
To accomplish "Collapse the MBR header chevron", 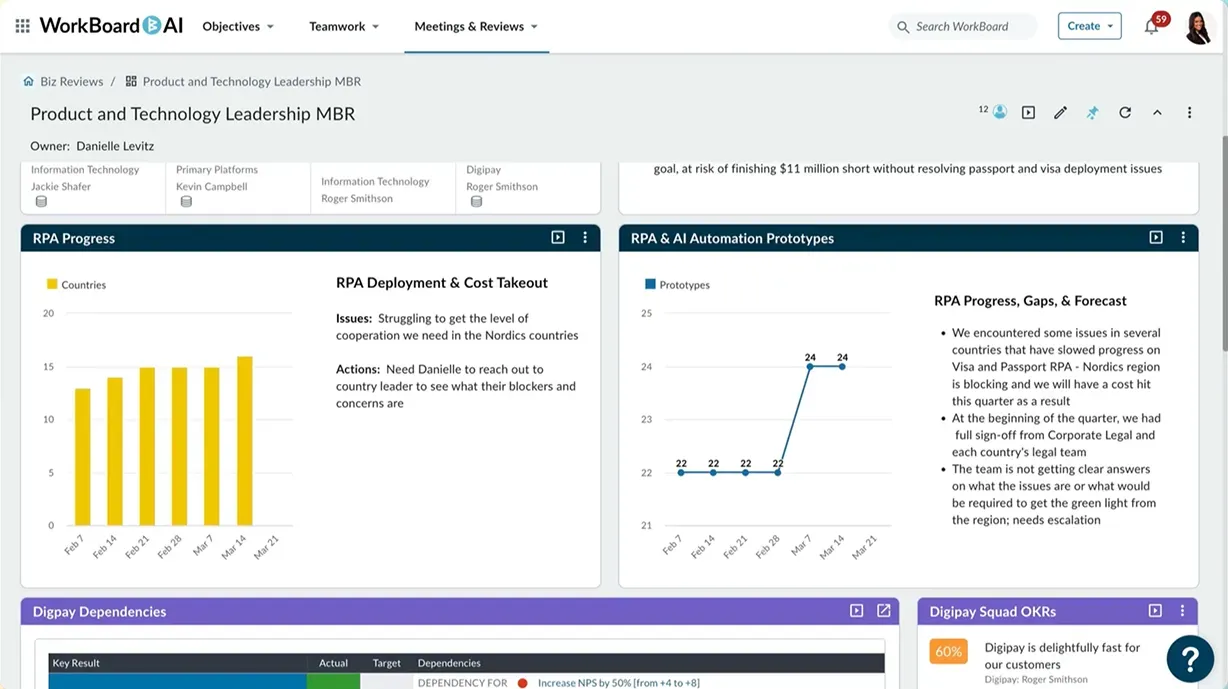I will (x=1157, y=113).
